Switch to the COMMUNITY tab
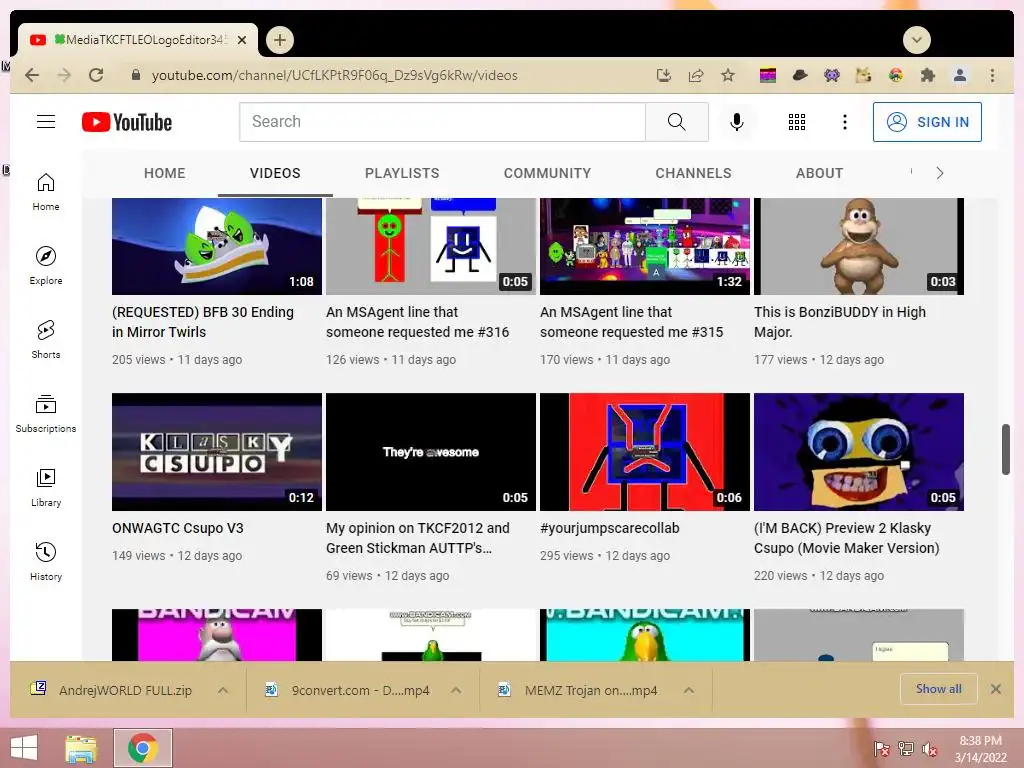Viewport: 1024px width, 768px height. 547,173
